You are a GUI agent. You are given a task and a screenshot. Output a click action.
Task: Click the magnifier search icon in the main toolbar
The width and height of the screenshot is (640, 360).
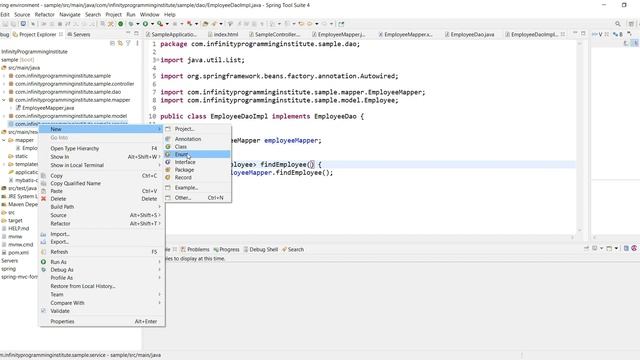point(618,24)
